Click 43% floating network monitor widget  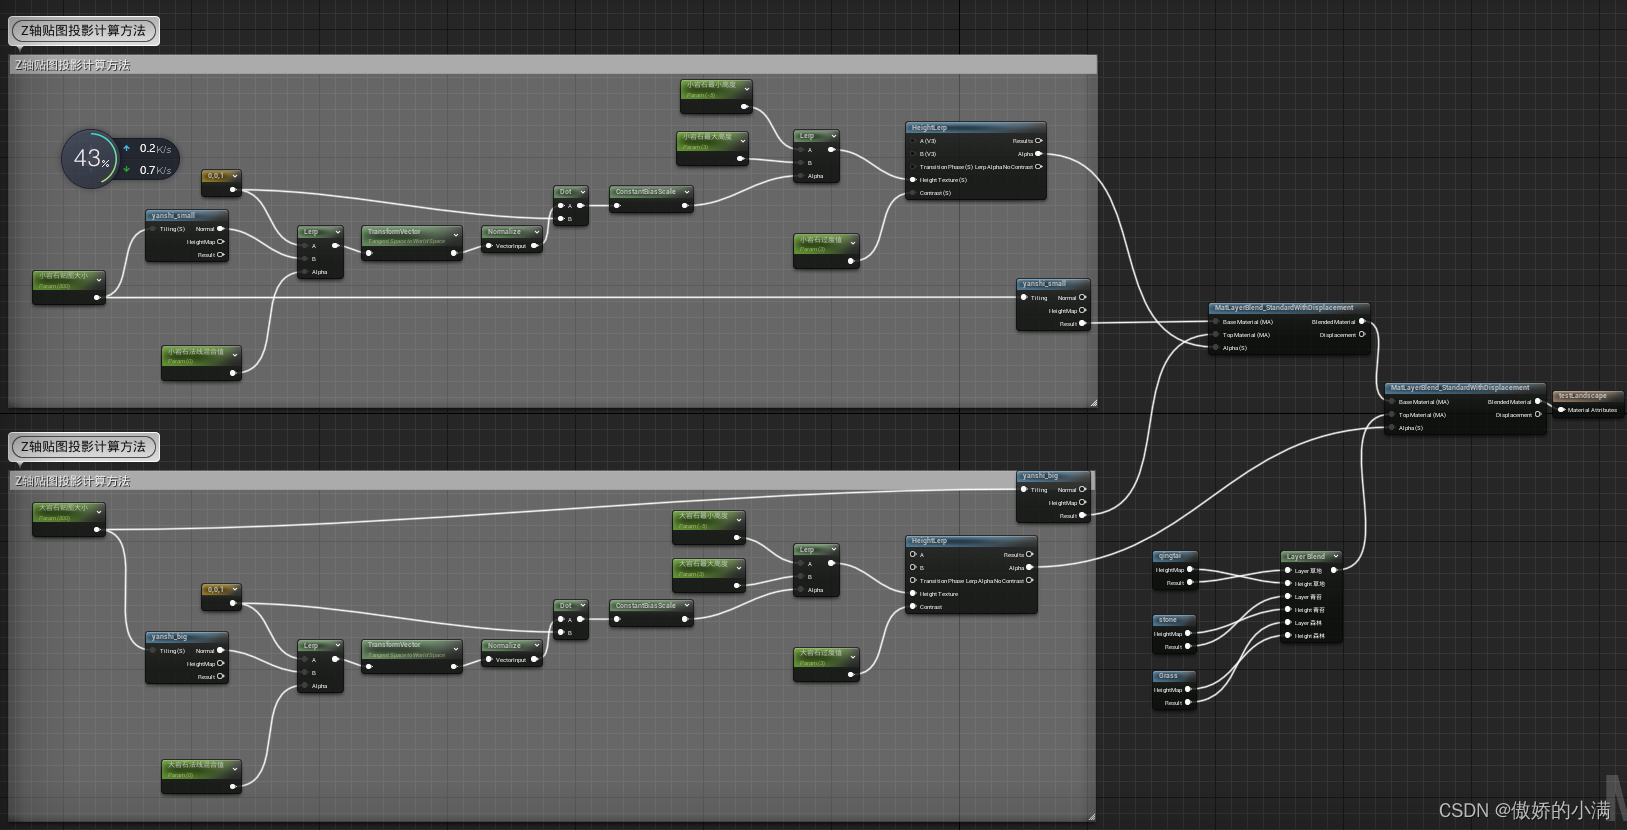click(90, 159)
